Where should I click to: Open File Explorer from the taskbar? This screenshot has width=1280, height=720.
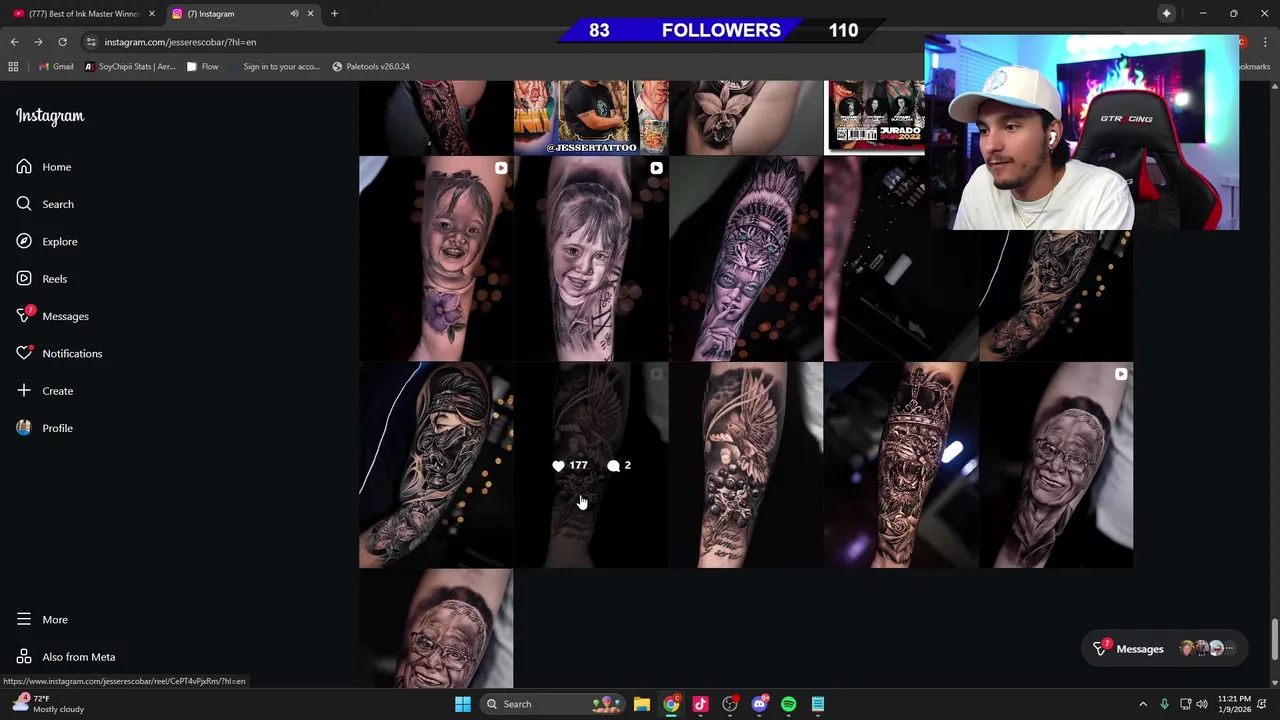(x=642, y=704)
